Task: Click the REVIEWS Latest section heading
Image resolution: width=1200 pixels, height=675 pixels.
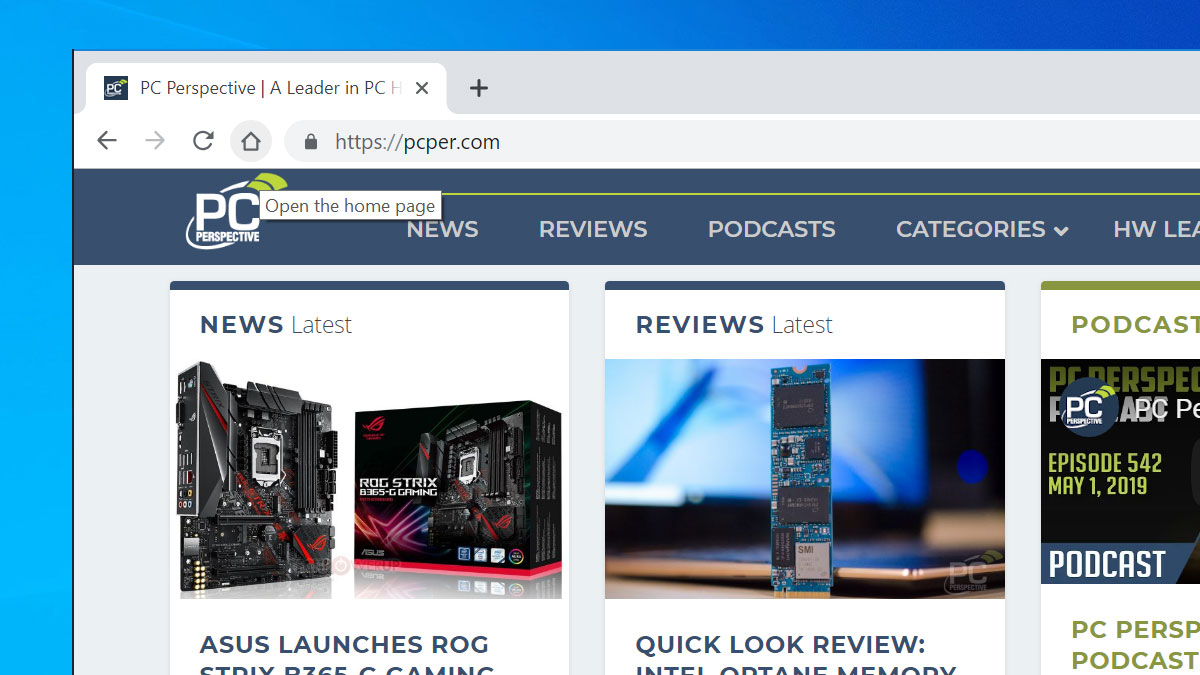Action: pyautogui.click(x=734, y=325)
